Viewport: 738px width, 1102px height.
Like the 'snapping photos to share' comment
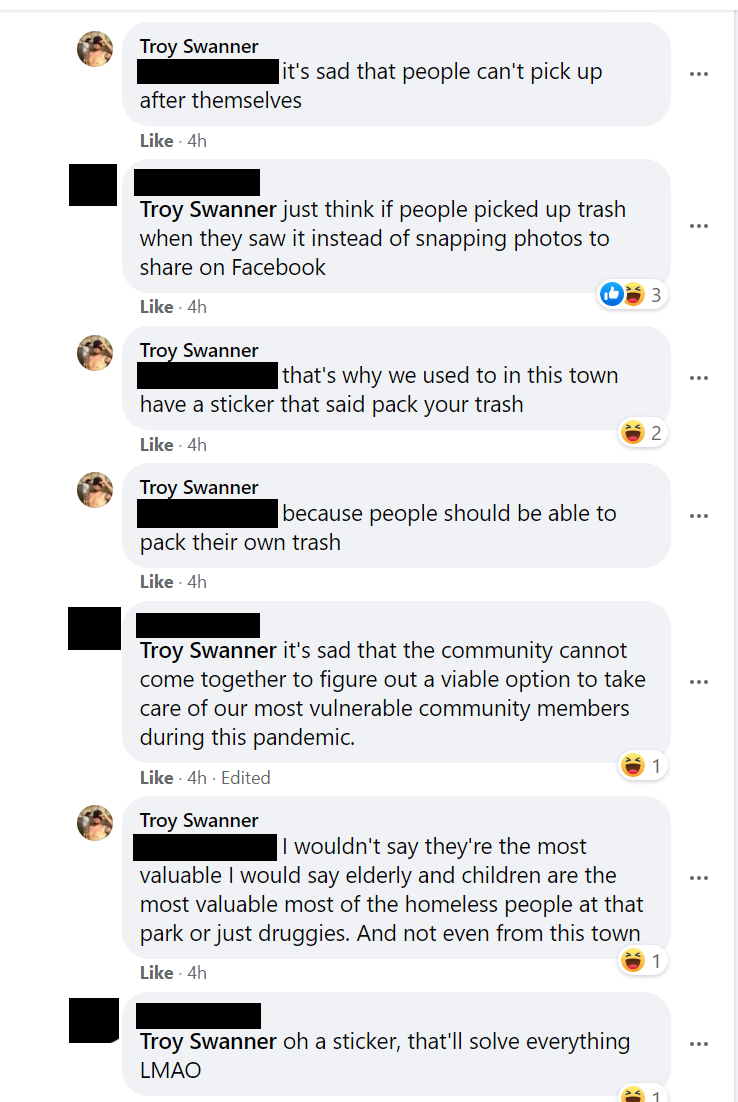pyautogui.click(x=156, y=307)
